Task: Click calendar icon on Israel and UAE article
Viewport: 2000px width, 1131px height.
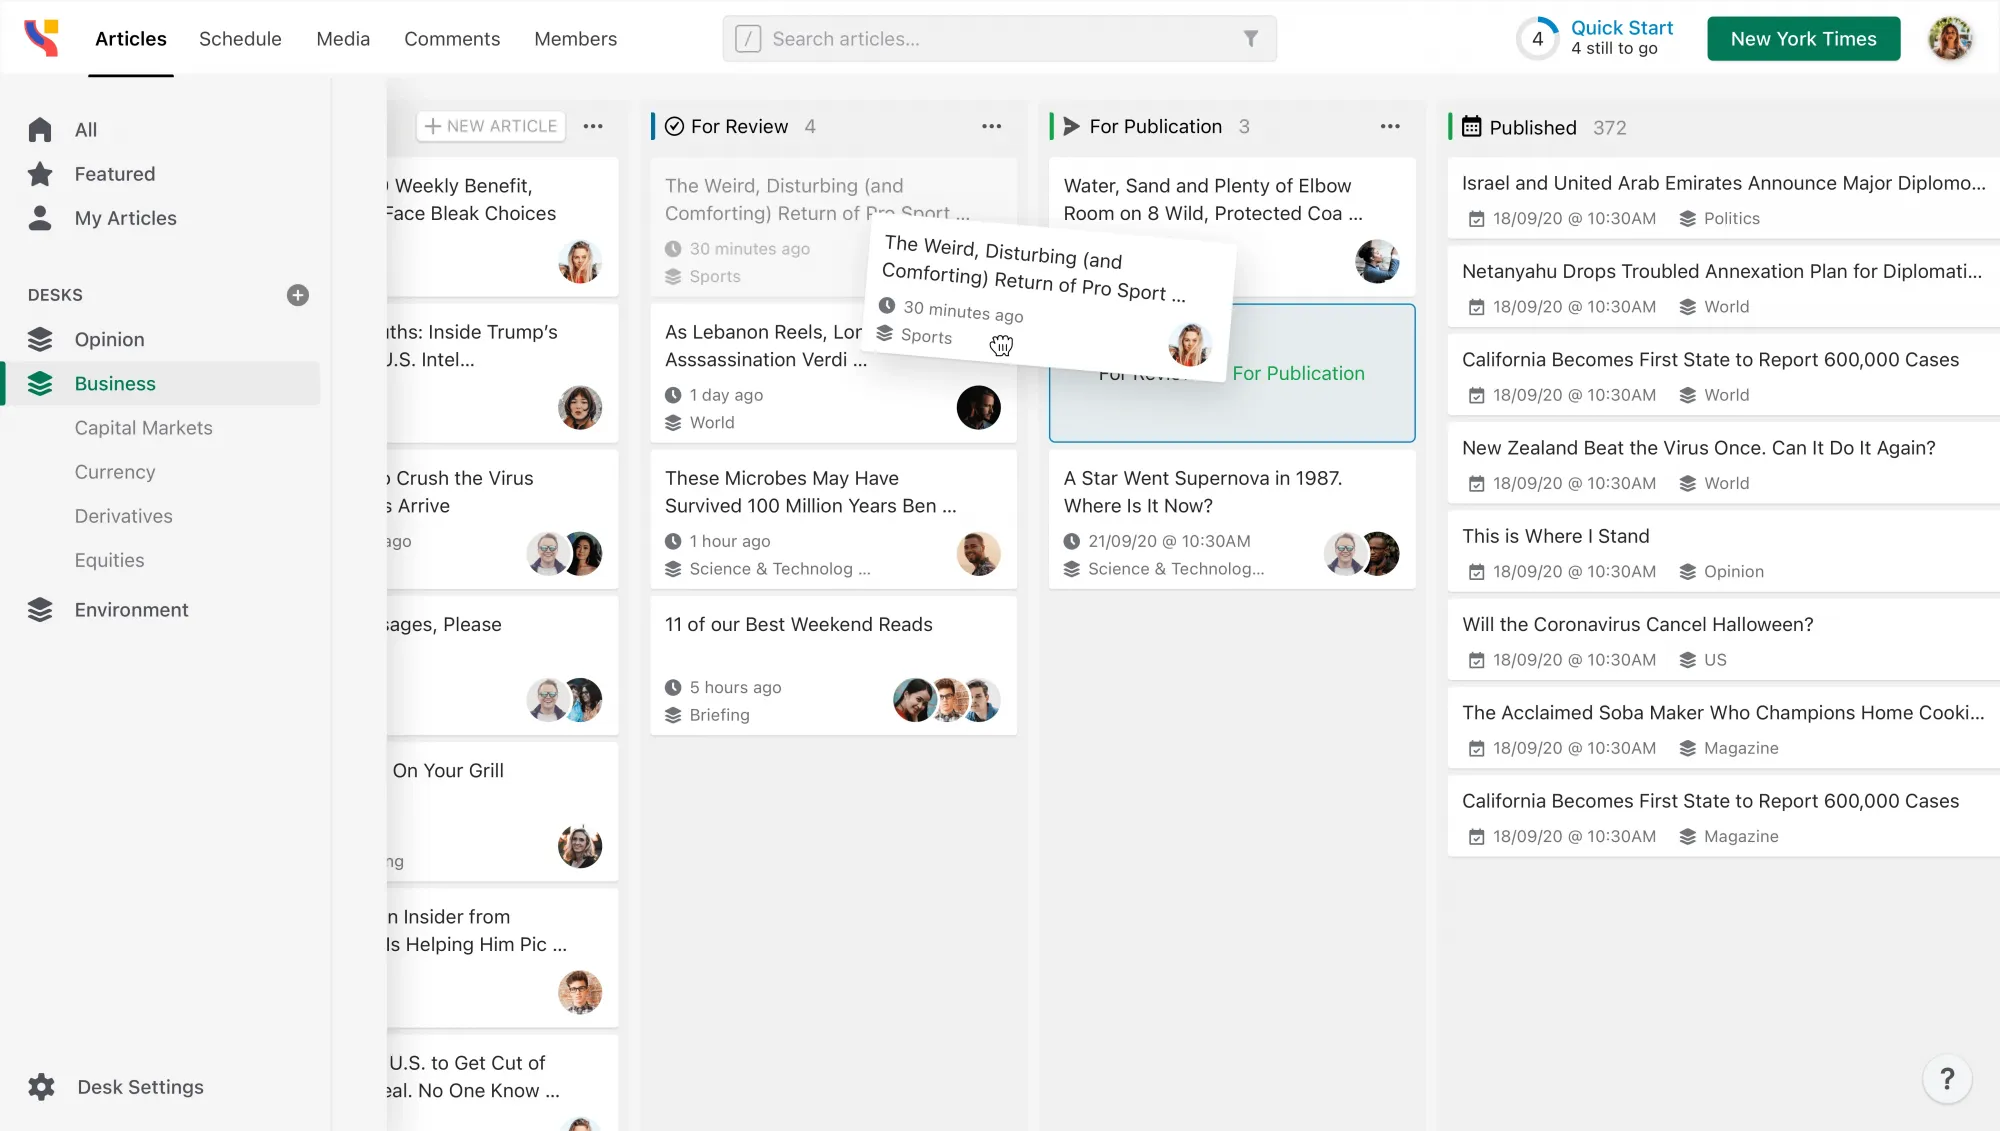Action: click(x=1476, y=219)
